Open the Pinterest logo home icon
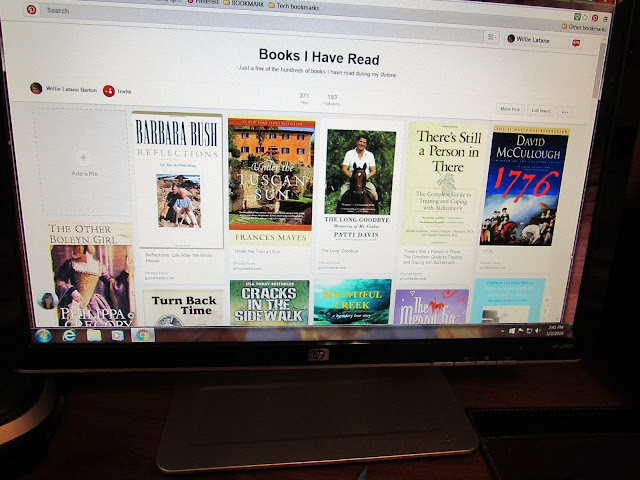 pyautogui.click(x=31, y=9)
